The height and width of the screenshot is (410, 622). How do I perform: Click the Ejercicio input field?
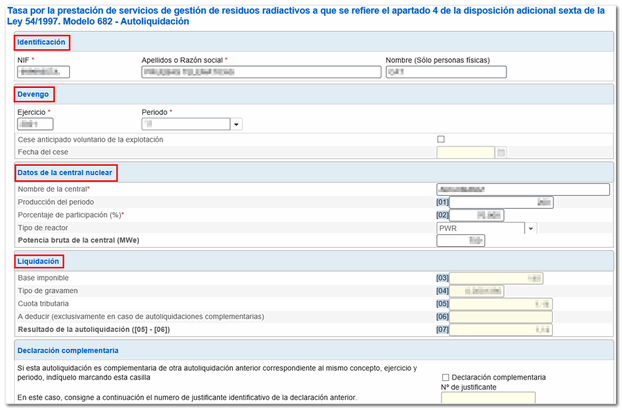tap(48, 125)
